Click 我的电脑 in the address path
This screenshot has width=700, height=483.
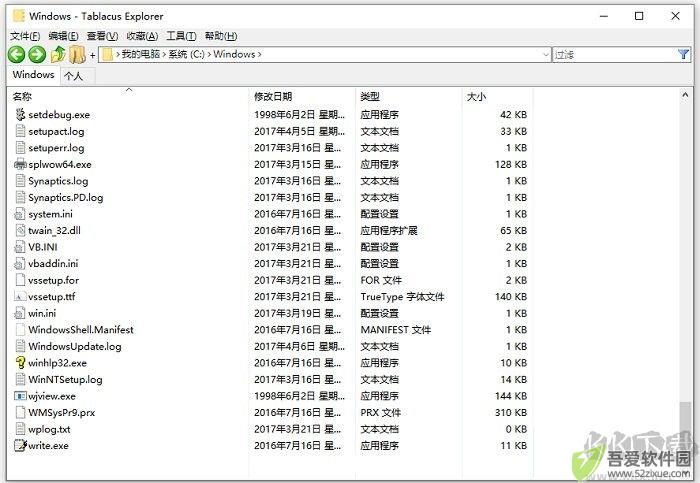[141, 54]
